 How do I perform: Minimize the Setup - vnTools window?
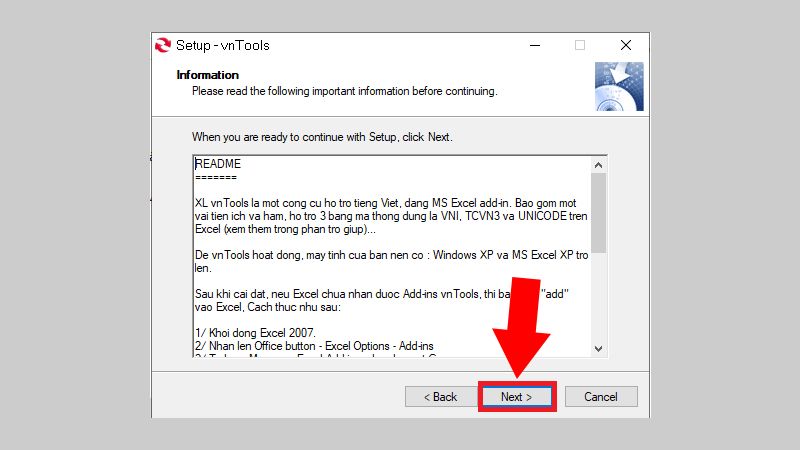click(533, 45)
